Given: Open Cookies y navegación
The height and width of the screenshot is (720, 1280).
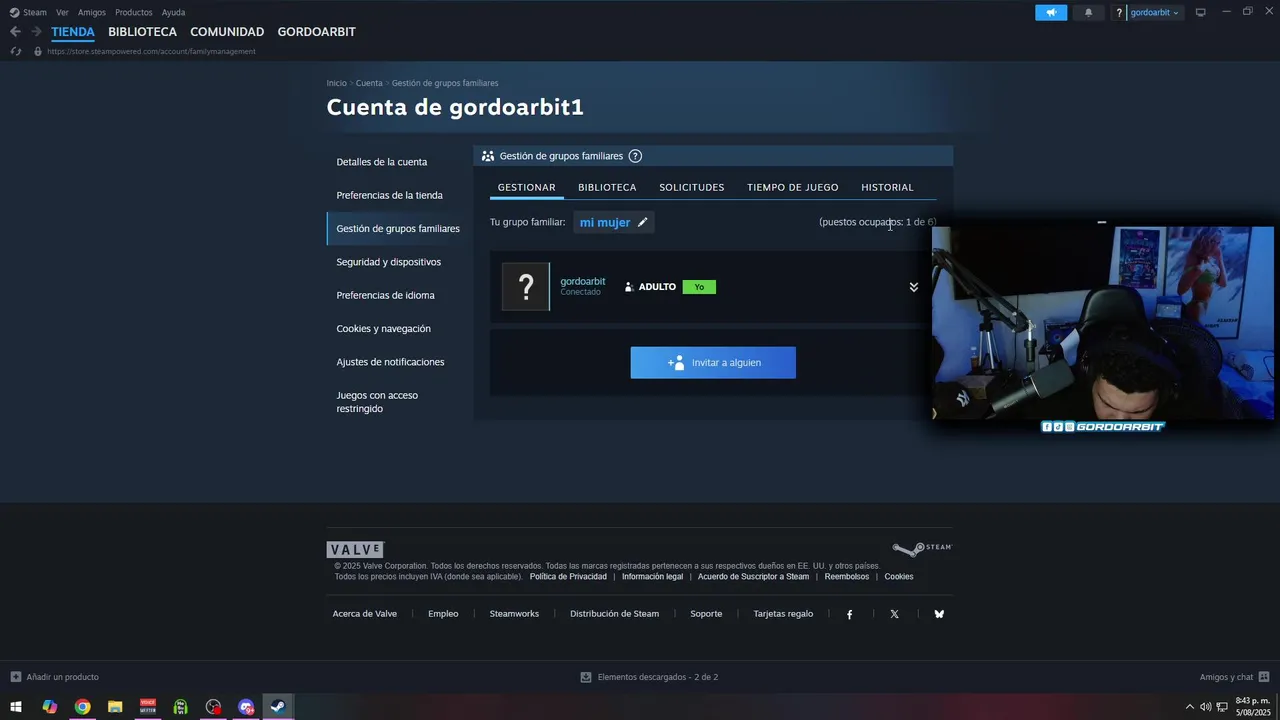Looking at the screenshot, I should [x=383, y=328].
